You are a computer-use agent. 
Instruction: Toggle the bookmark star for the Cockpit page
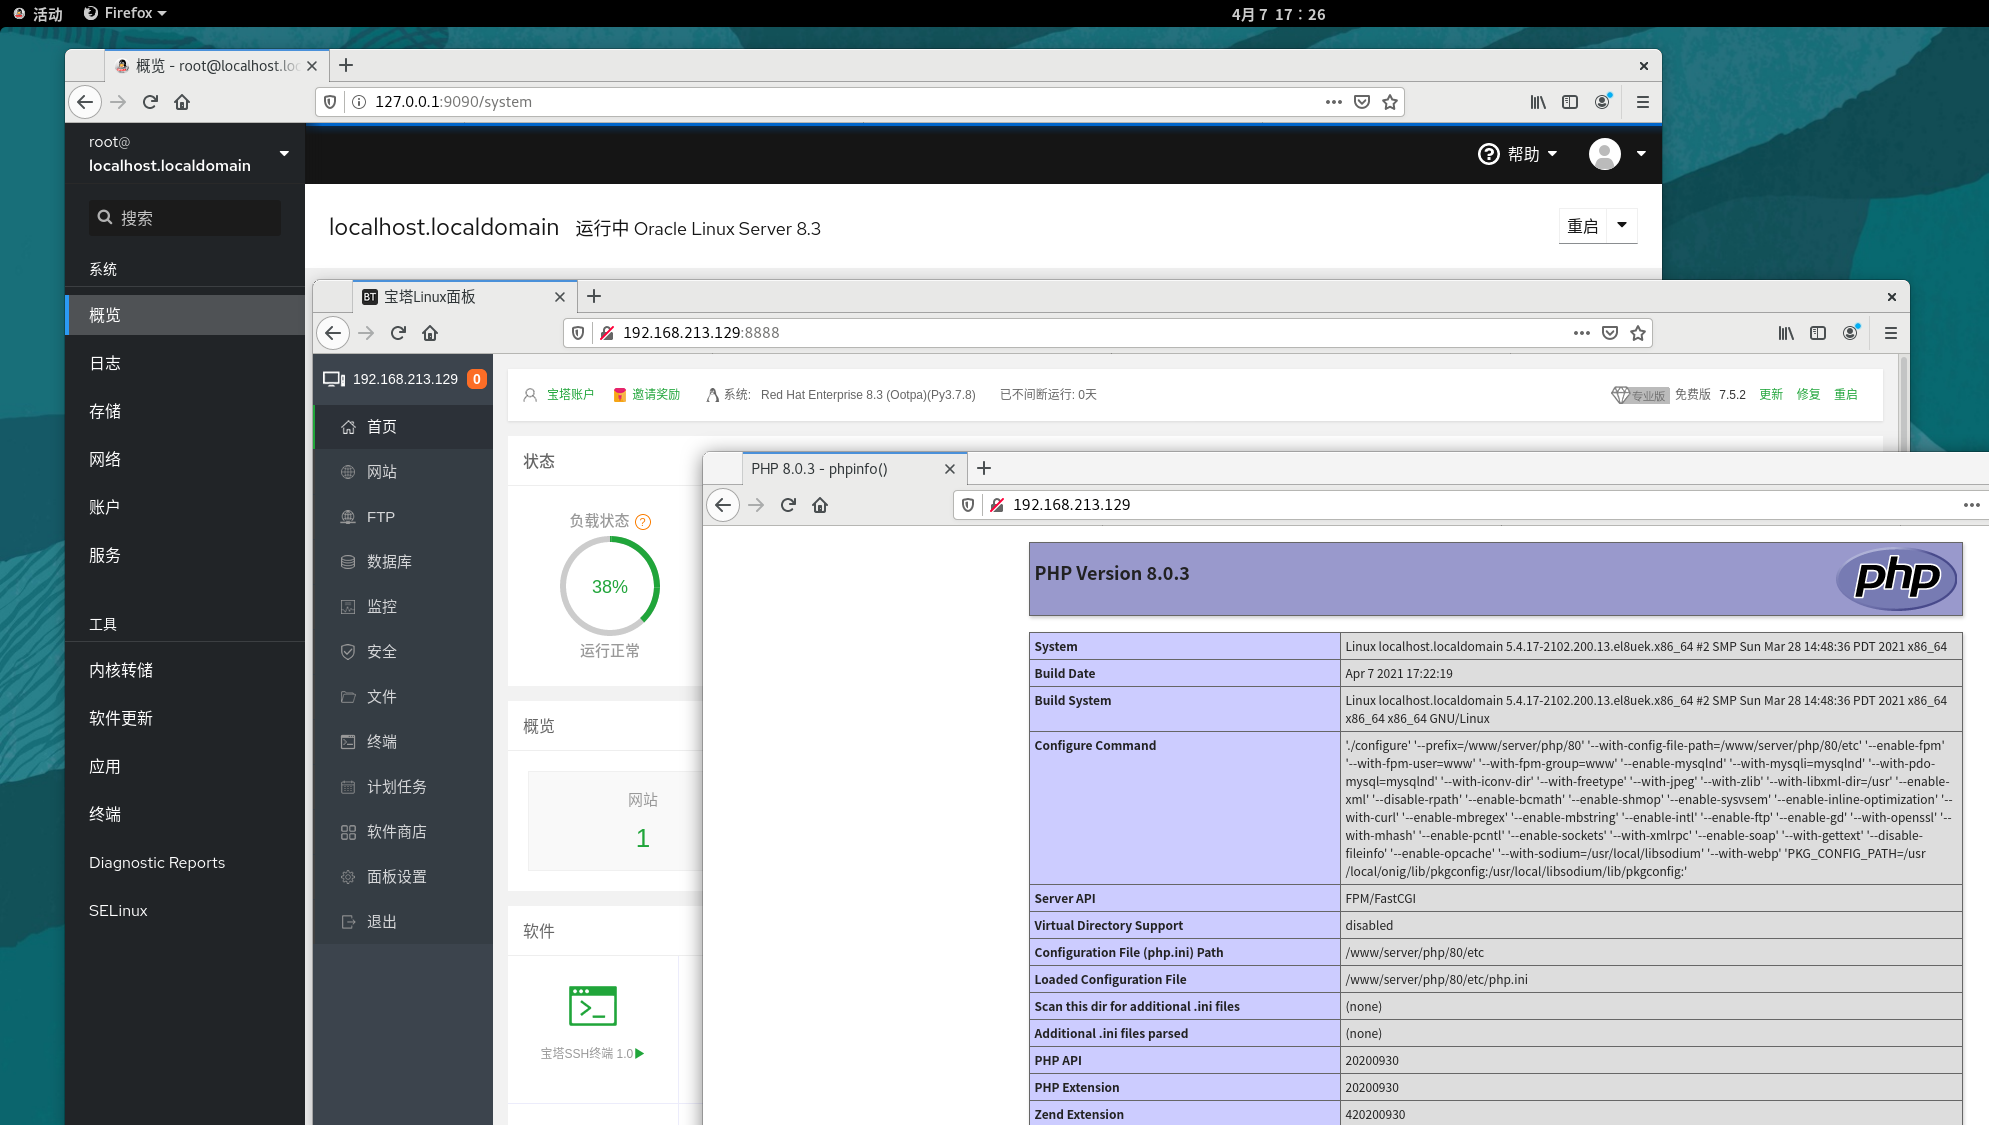click(x=1390, y=101)
